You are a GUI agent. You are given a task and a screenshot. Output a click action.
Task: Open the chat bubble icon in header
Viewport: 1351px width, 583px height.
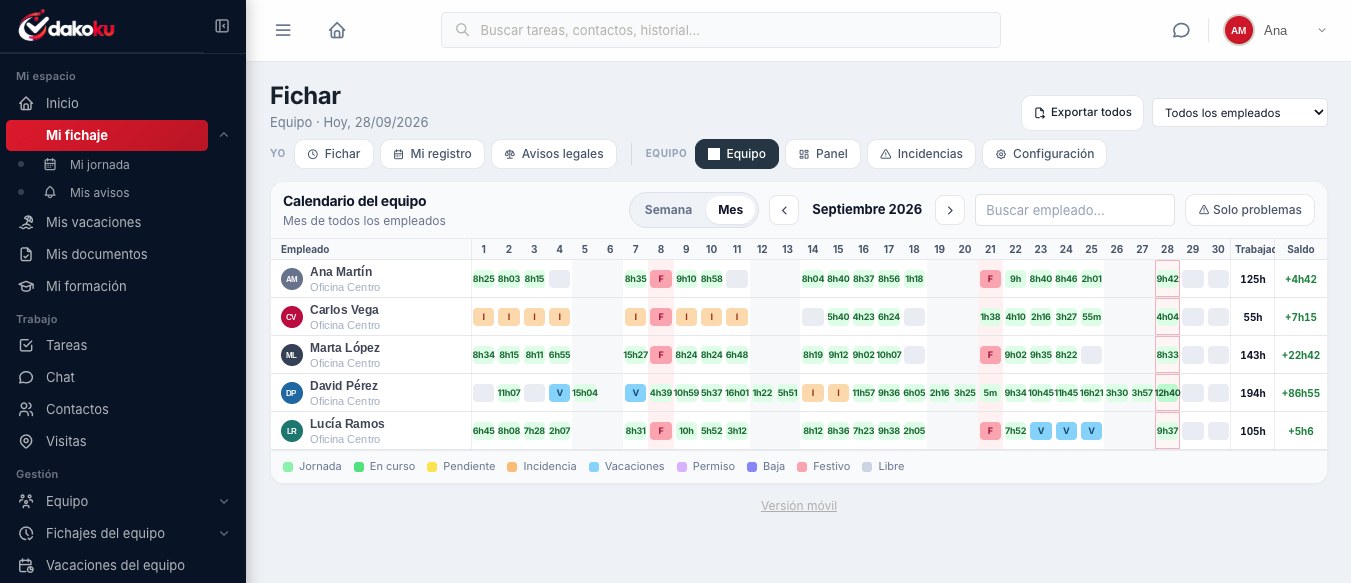(x=1181, y=30)
